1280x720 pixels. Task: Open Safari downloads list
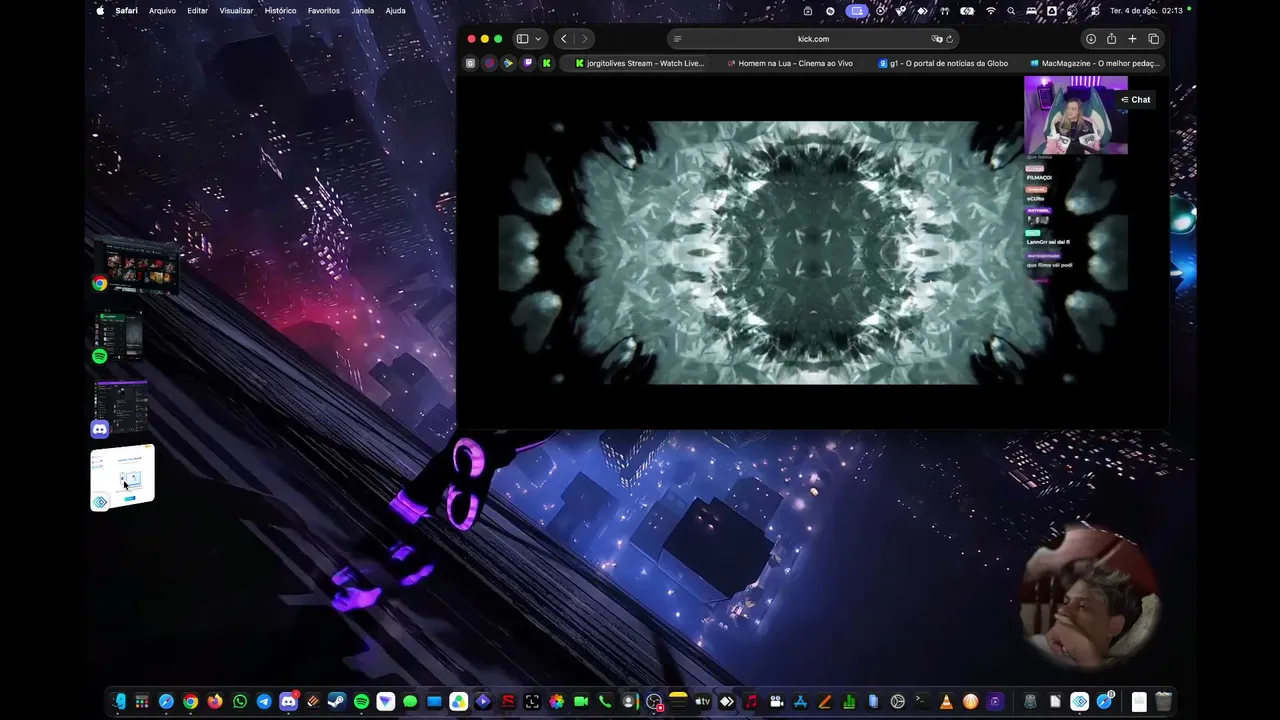[x=1091, y=39]
